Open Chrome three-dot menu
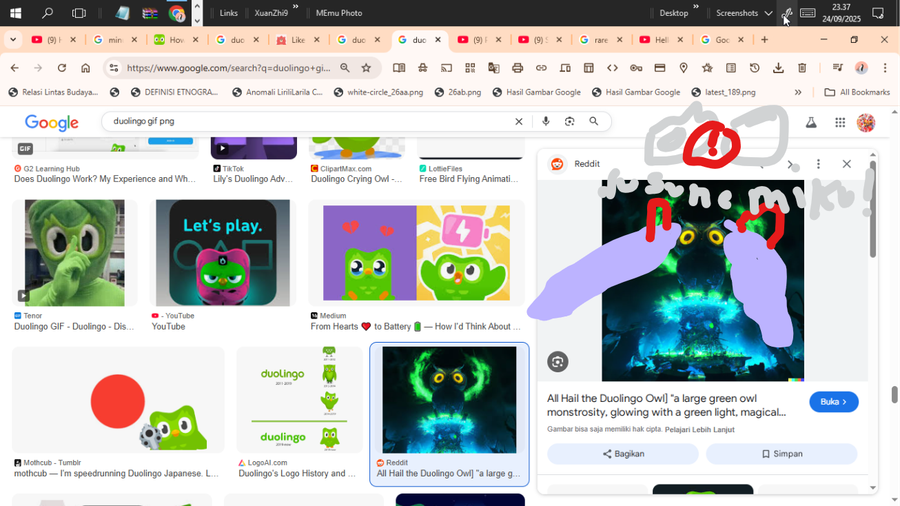This screenshot has height=506, width=900. pos(885,68)
